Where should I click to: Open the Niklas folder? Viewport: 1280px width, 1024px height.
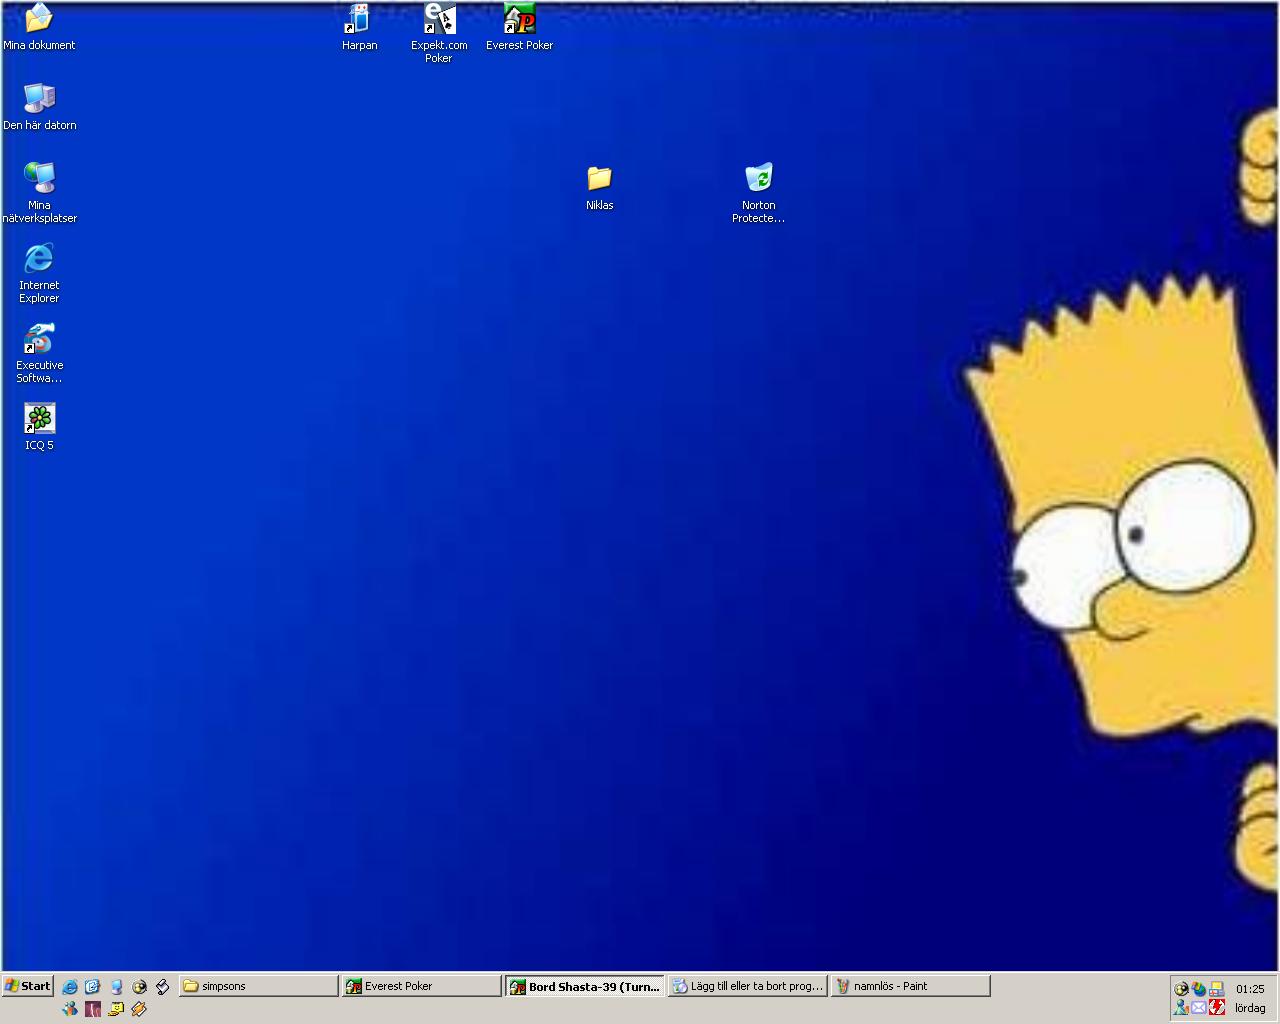pos(598,181)
